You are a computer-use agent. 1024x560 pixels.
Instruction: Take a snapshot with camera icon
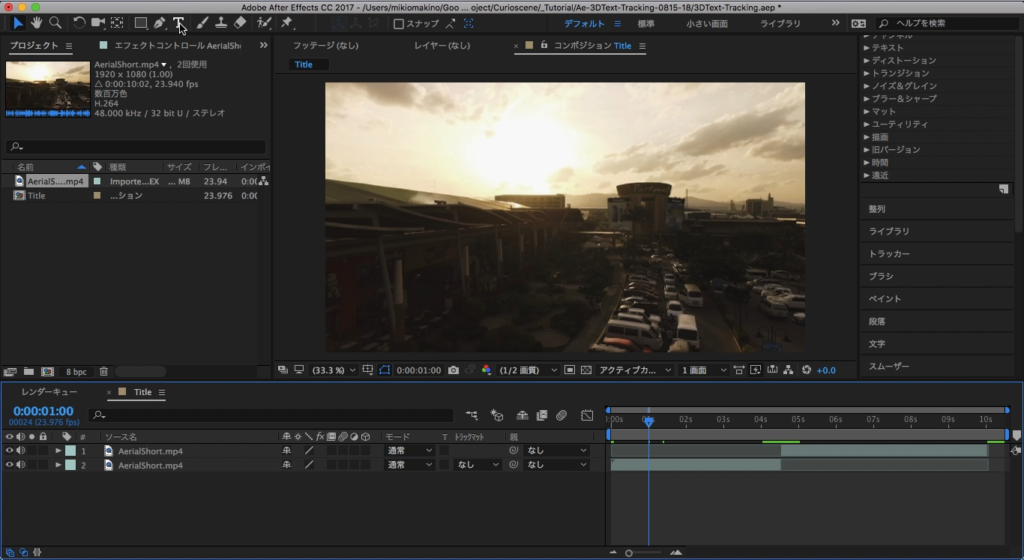pyautogui.click(x=453, y=370)
